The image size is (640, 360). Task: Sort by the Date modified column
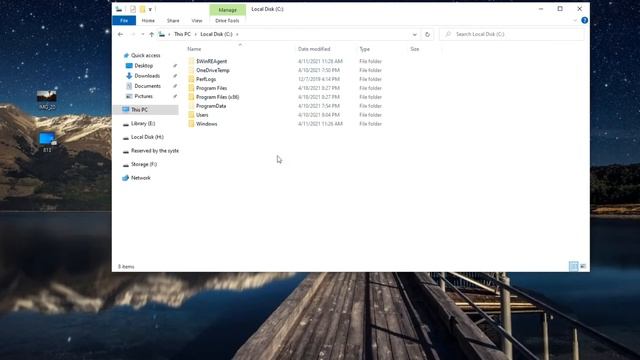tap(314, 49)
